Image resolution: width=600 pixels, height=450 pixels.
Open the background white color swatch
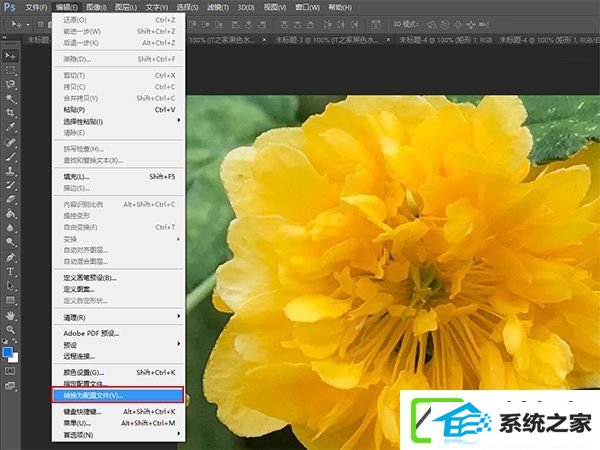15,359
